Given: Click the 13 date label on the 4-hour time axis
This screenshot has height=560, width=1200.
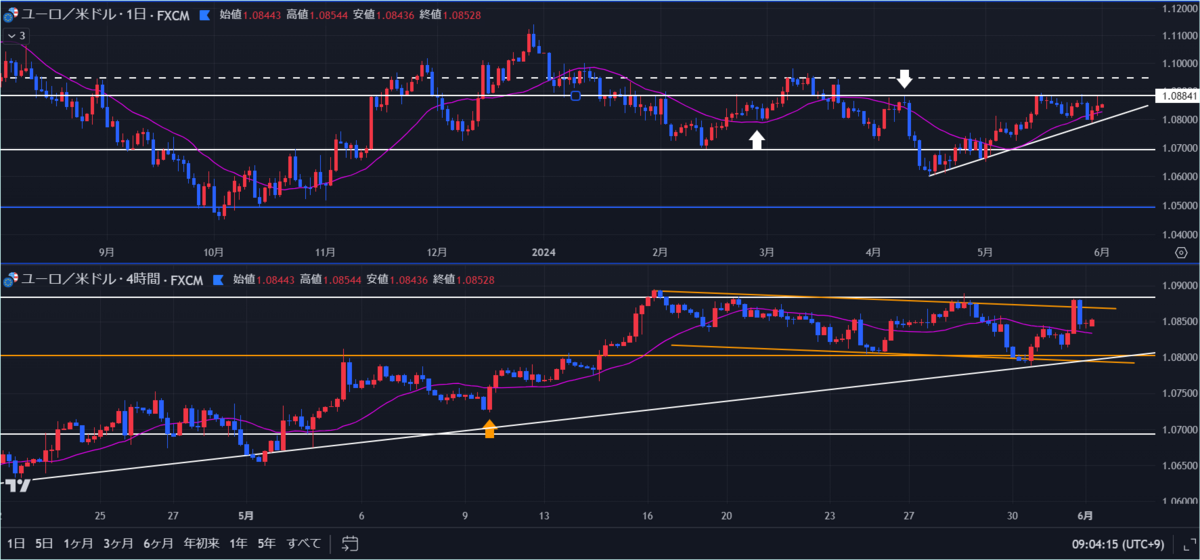Looking at the screenshot, I should [x=544, y=516].
